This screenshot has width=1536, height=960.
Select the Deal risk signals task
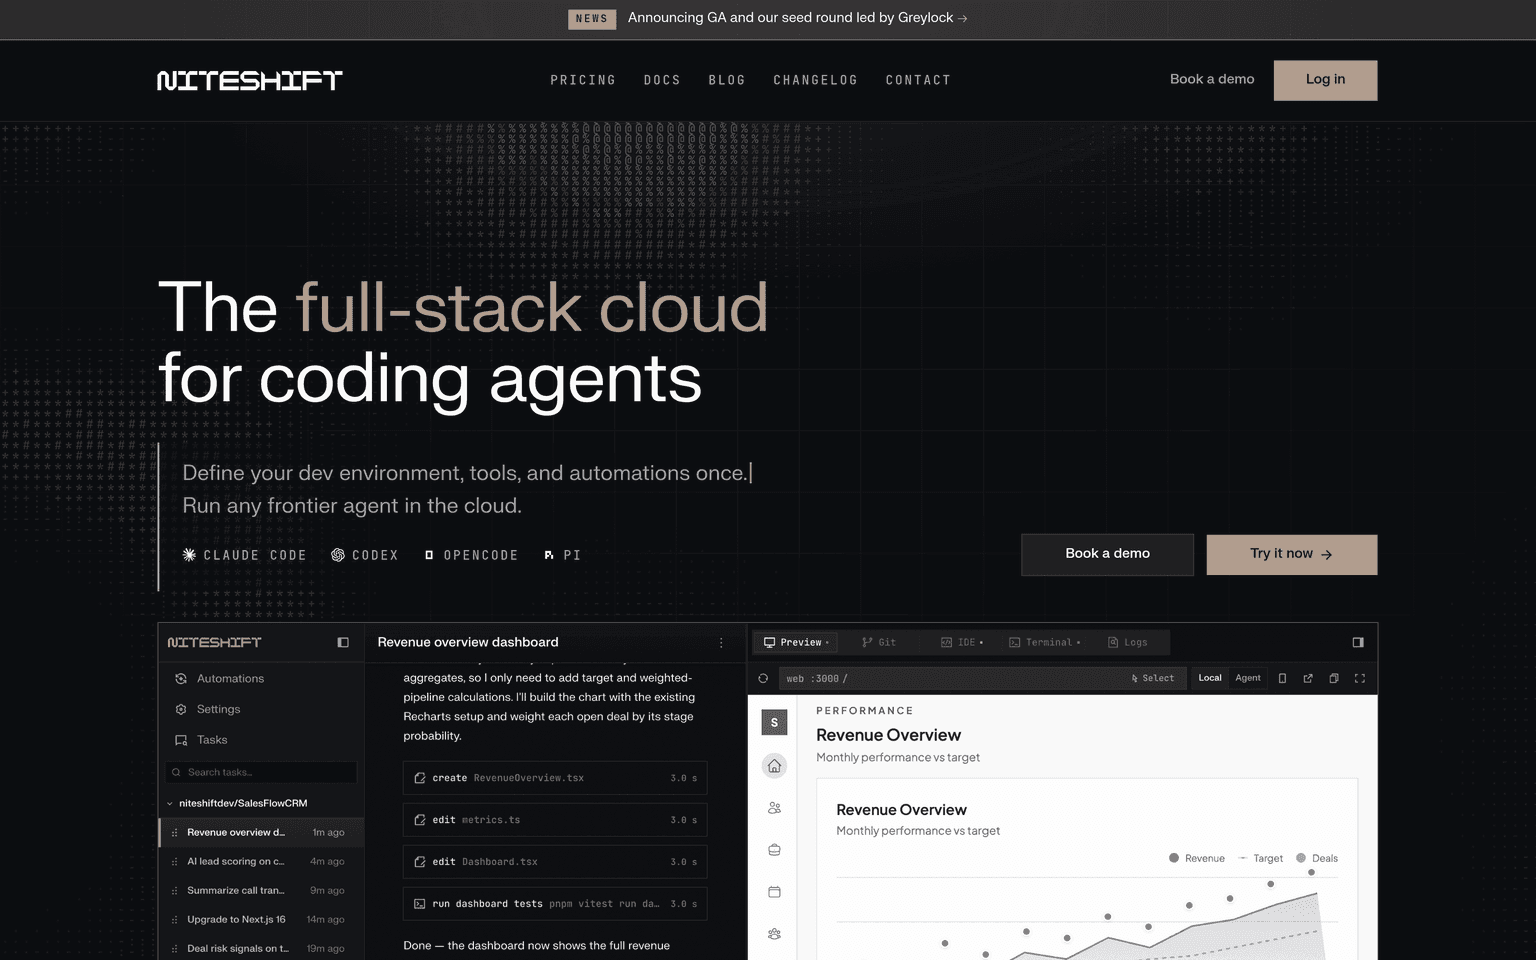click(x=261, y=948)
